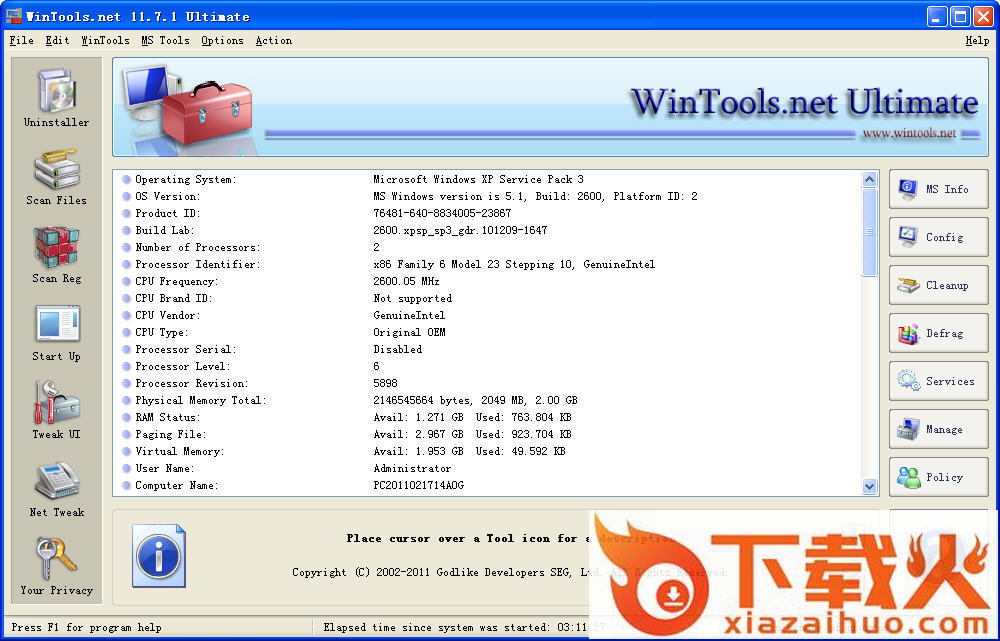This screenshot has height=641, width=1000.
Task: Open the Options menu
Action: click(222, 40)
